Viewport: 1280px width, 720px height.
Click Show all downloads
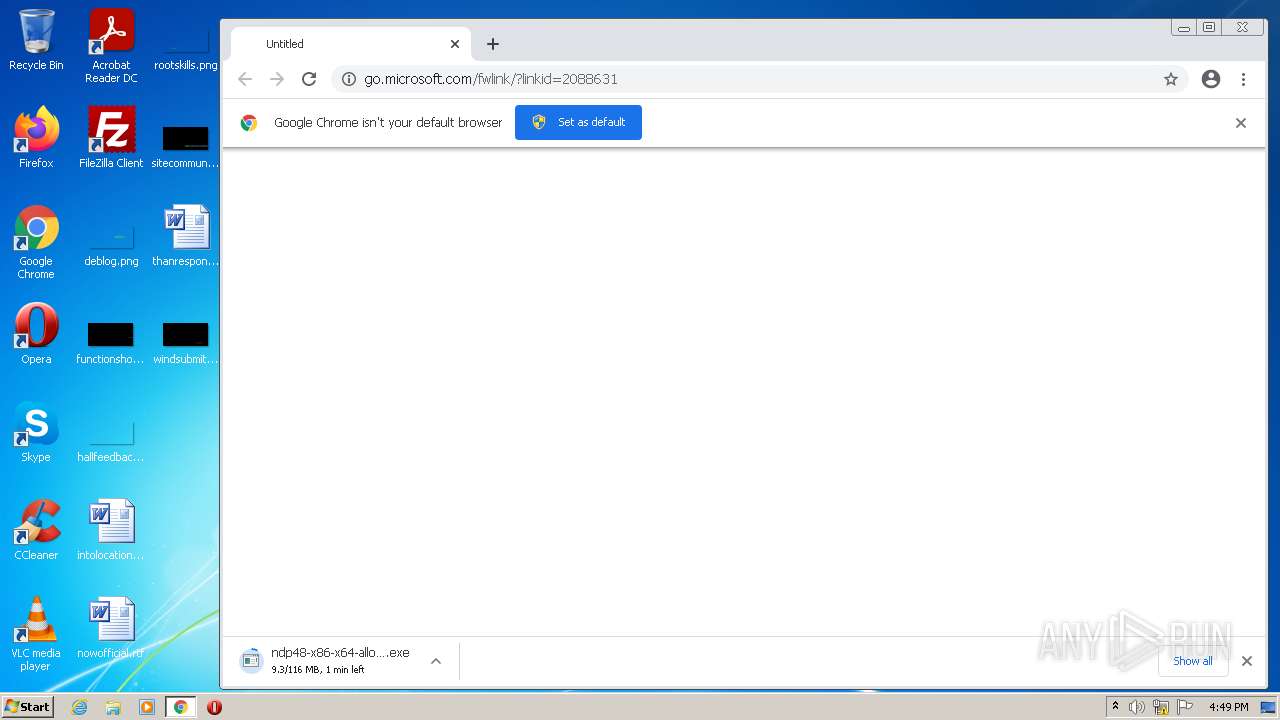pos(1192,661)
